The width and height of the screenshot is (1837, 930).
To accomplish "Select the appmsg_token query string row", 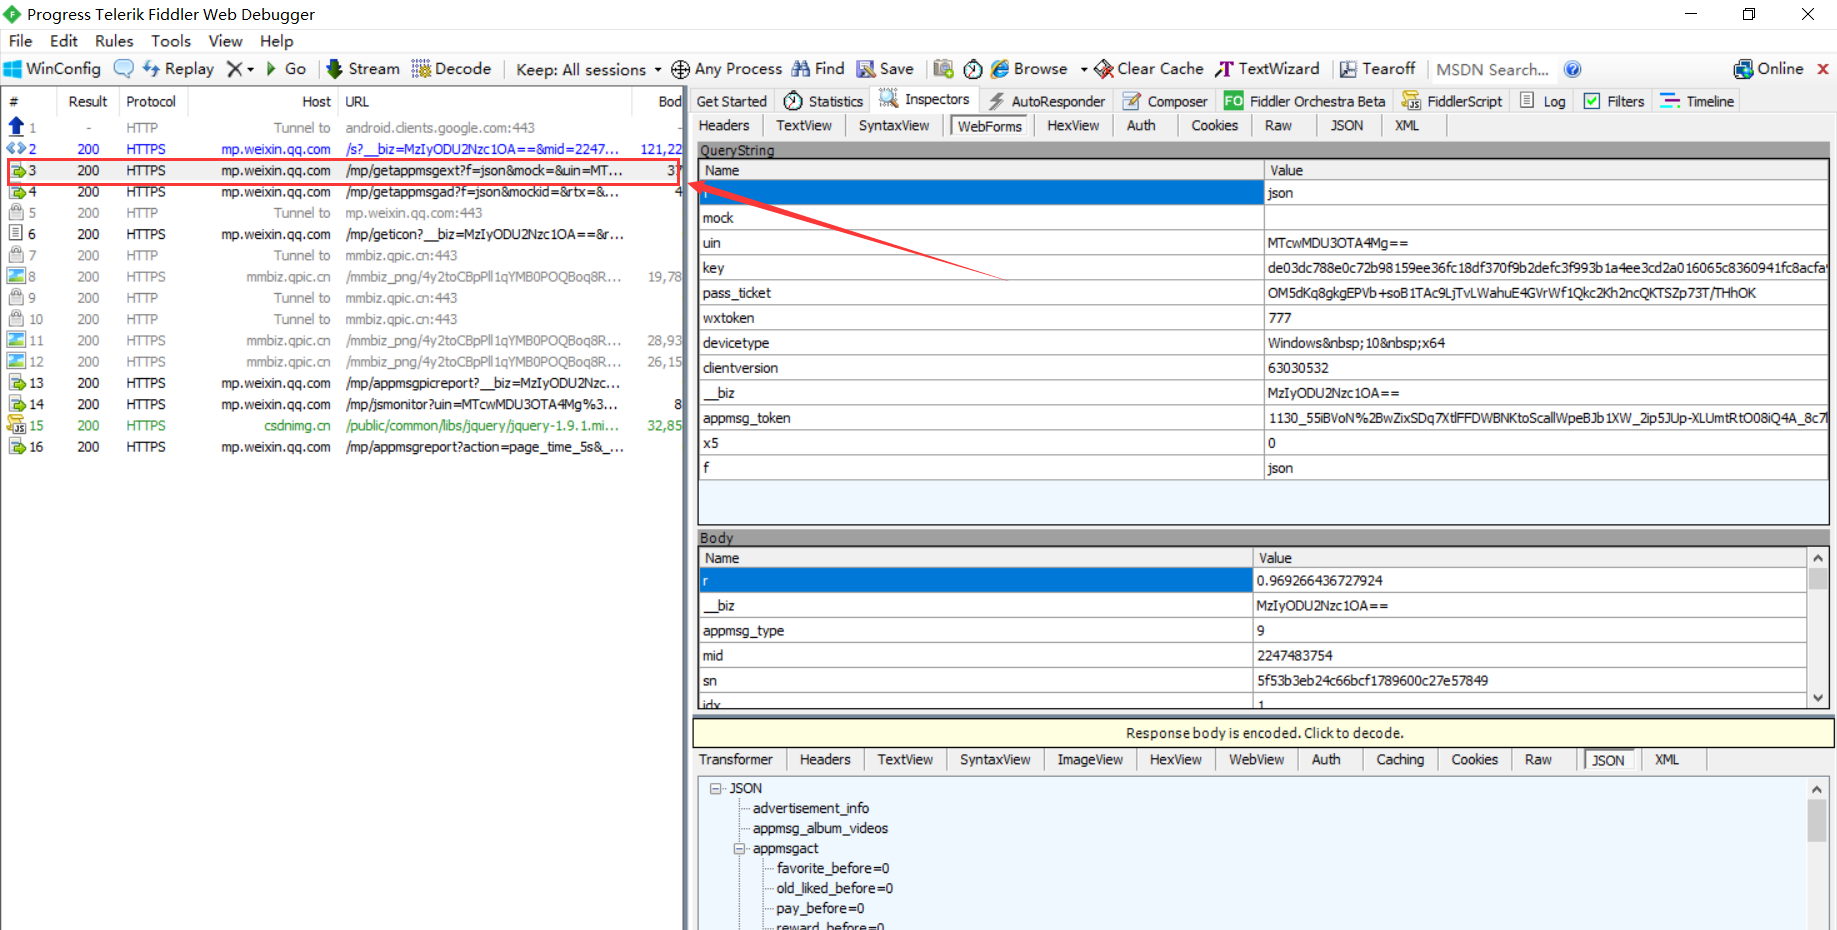I will 1263,418.
